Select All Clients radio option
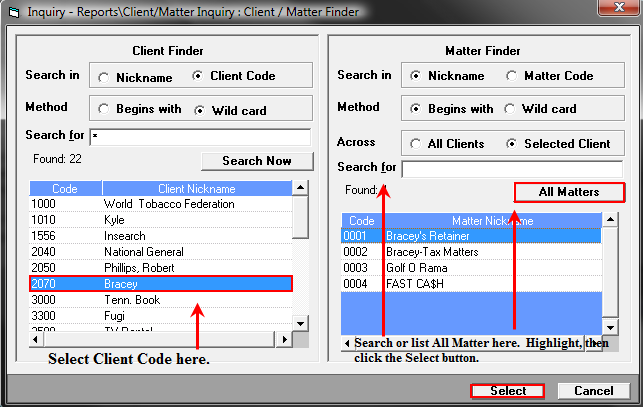 pyautogui.click(x=415, y=144)
